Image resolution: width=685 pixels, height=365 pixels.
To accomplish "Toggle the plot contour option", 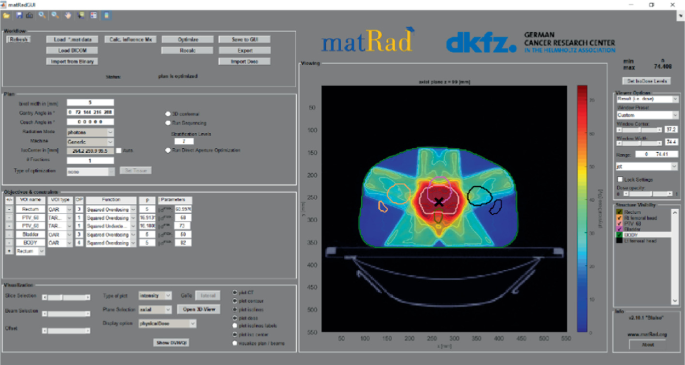I will point(235,301).
